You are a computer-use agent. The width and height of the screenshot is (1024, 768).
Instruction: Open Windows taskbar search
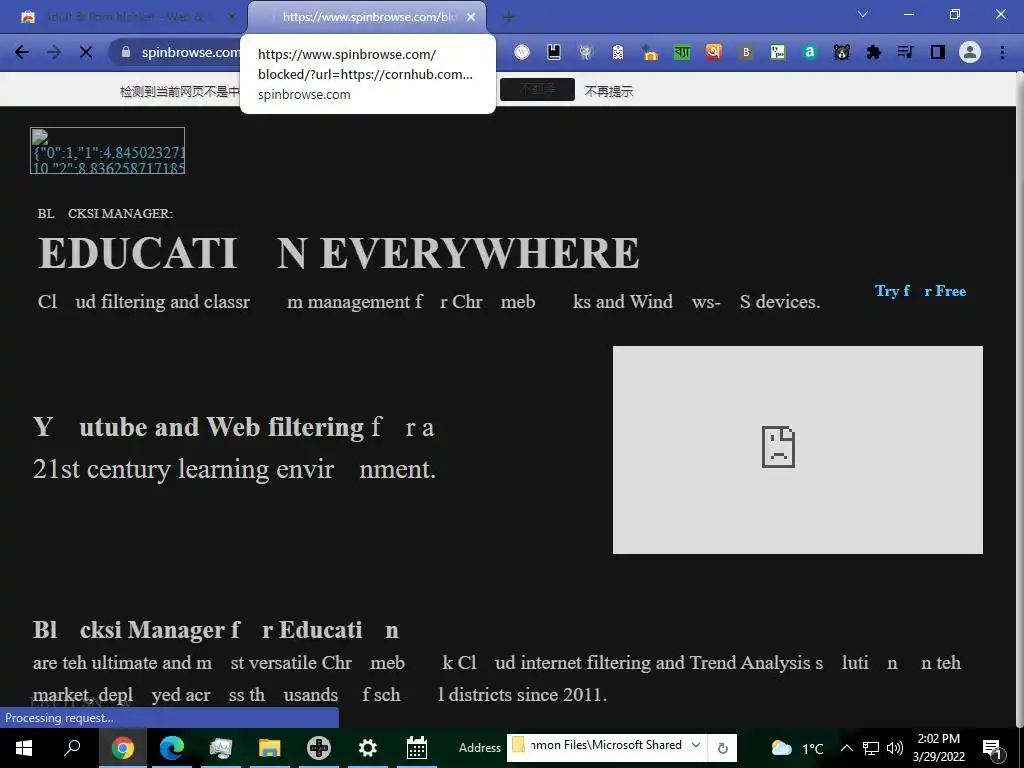[72, 748]
